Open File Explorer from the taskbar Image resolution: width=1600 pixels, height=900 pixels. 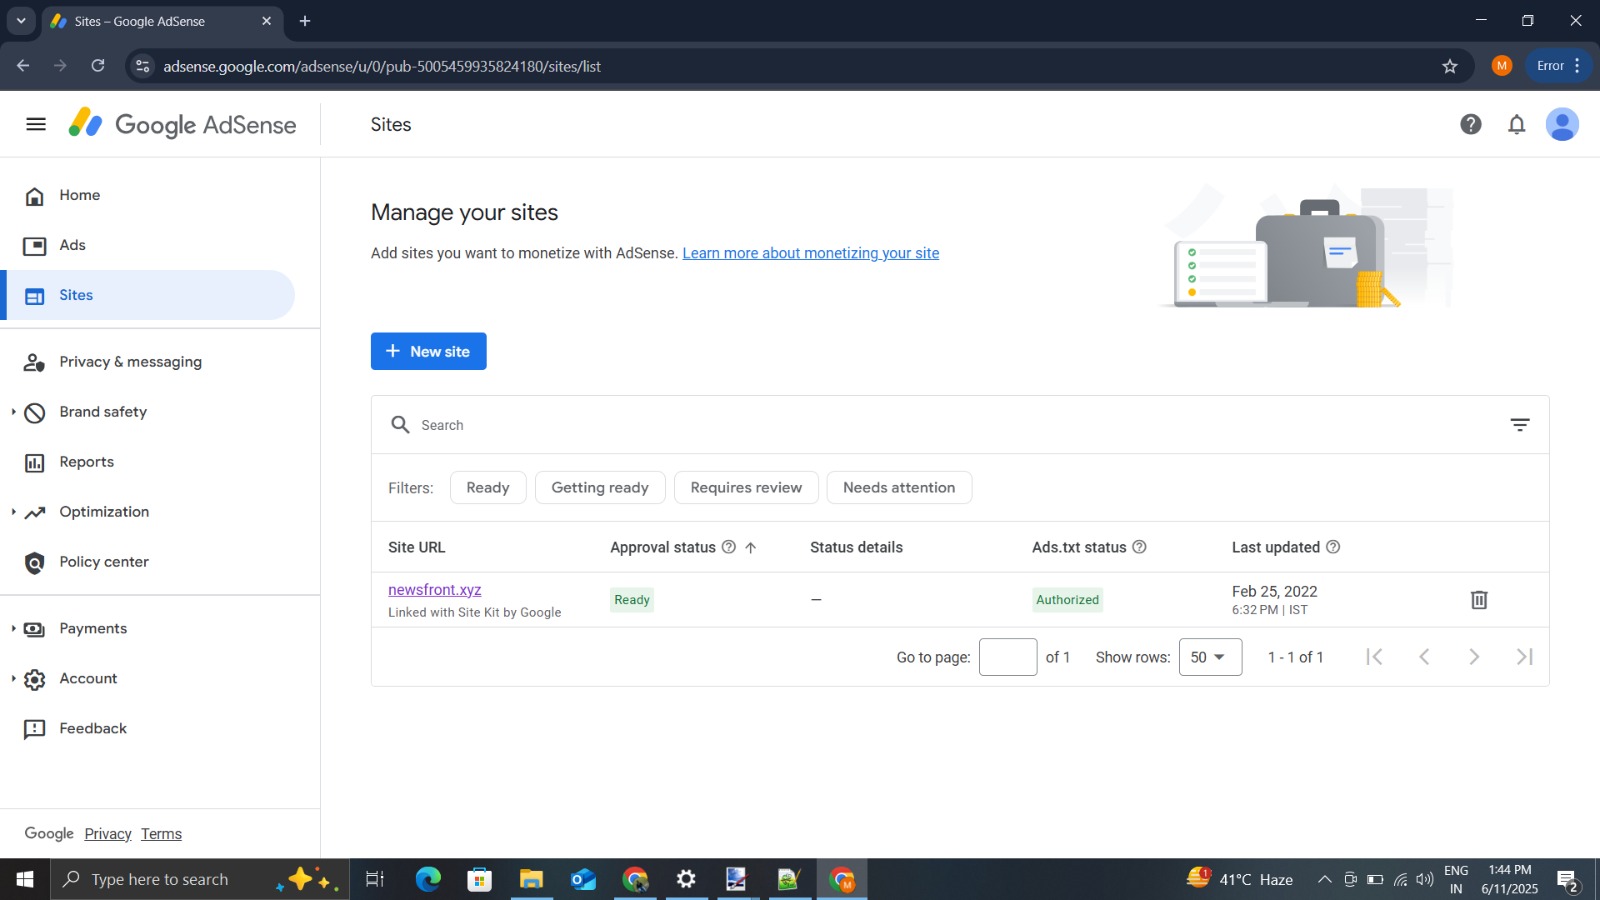[531, 879]
